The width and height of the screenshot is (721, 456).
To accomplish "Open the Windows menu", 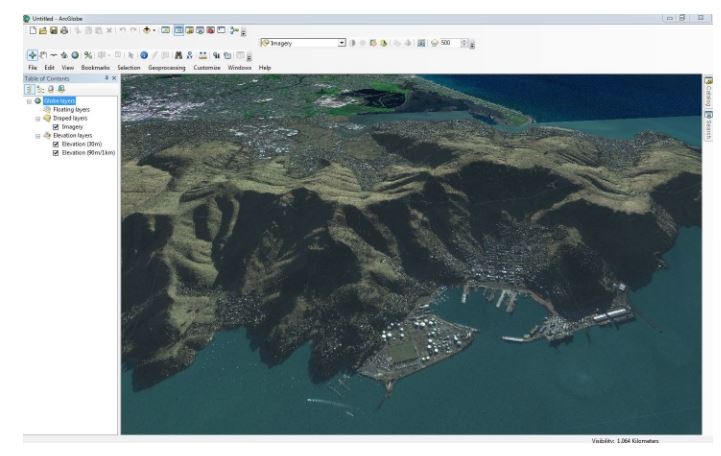I will [x=240, y=68].
